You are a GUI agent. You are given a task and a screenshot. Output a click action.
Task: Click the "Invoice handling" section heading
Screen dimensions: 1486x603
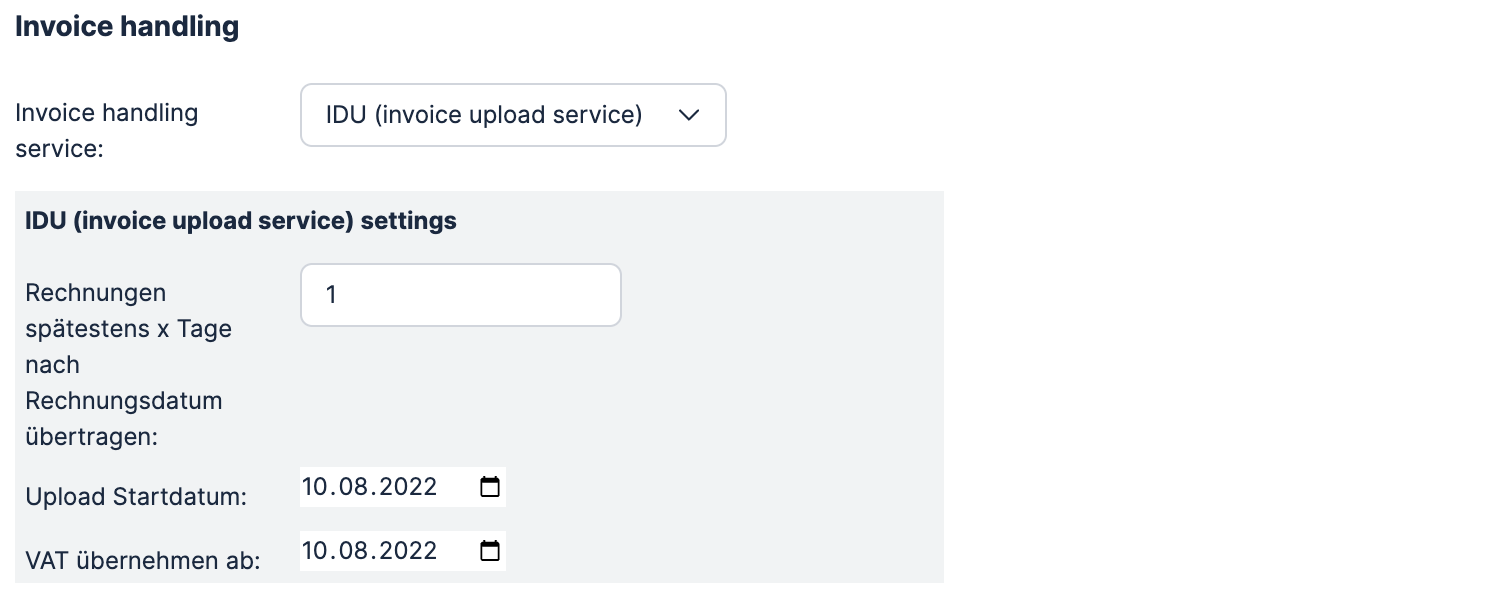[127, 27]
